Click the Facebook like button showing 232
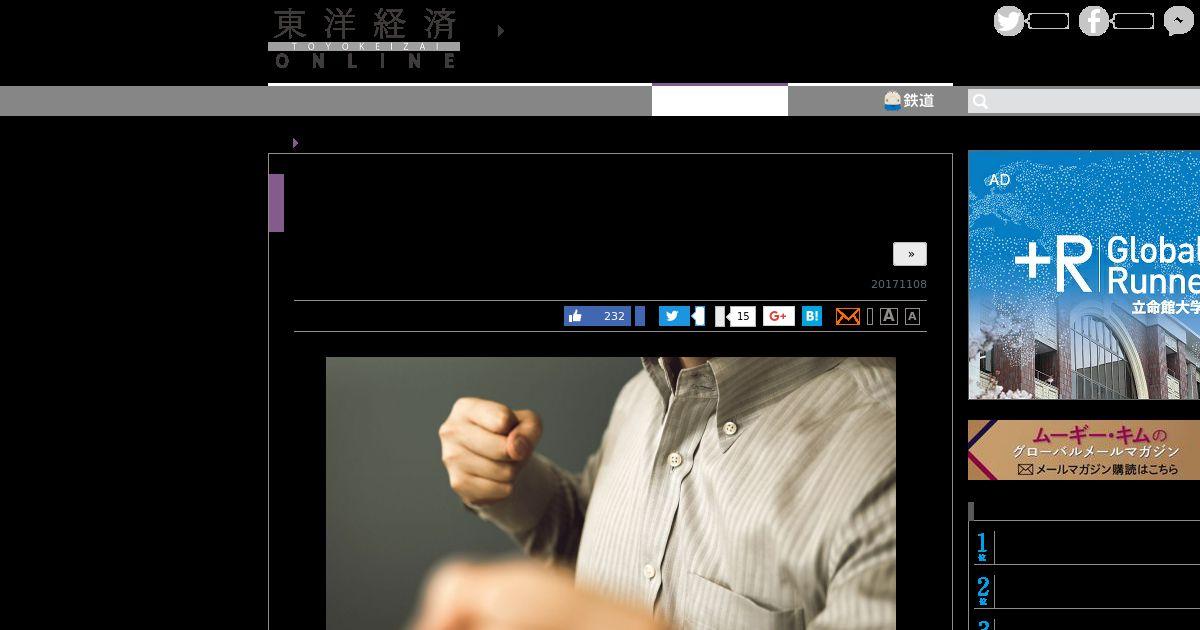Image resolution: width=1200 pixels, height=630 pixels. point(597,316)
